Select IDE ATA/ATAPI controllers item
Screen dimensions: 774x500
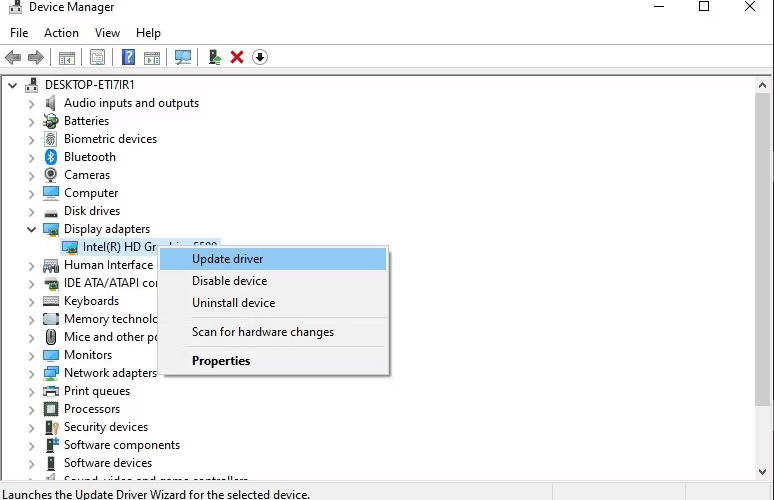tap(111, 283)
